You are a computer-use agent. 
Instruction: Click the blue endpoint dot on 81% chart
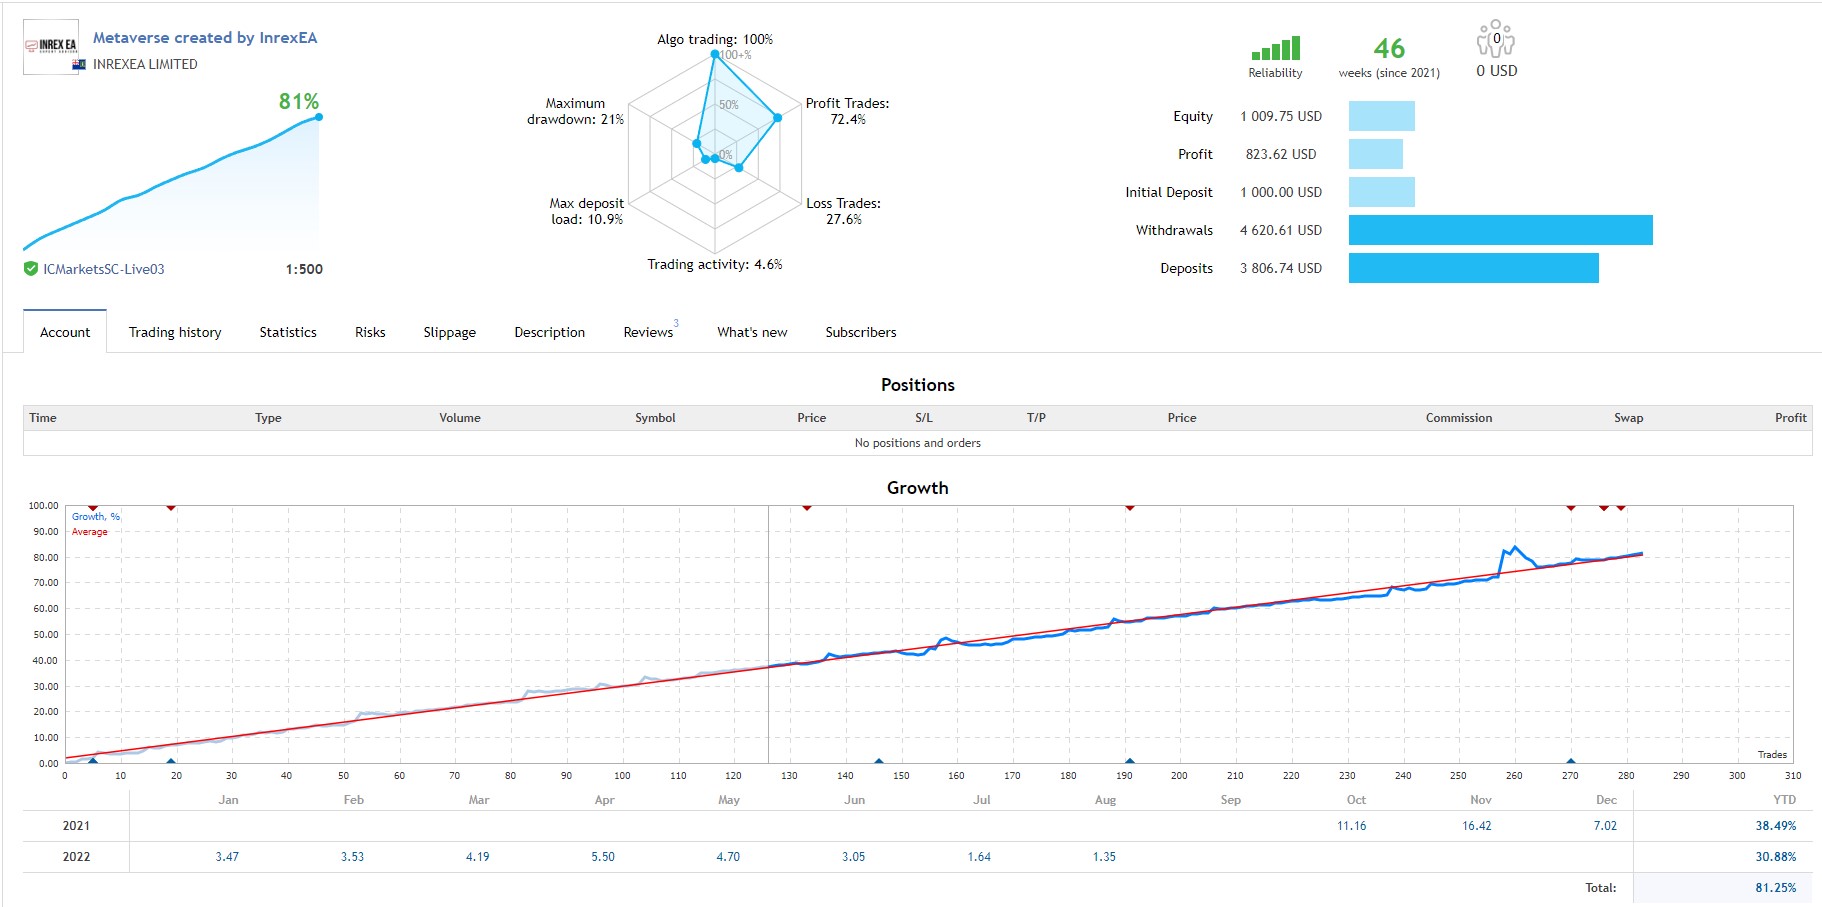(319, 117)
